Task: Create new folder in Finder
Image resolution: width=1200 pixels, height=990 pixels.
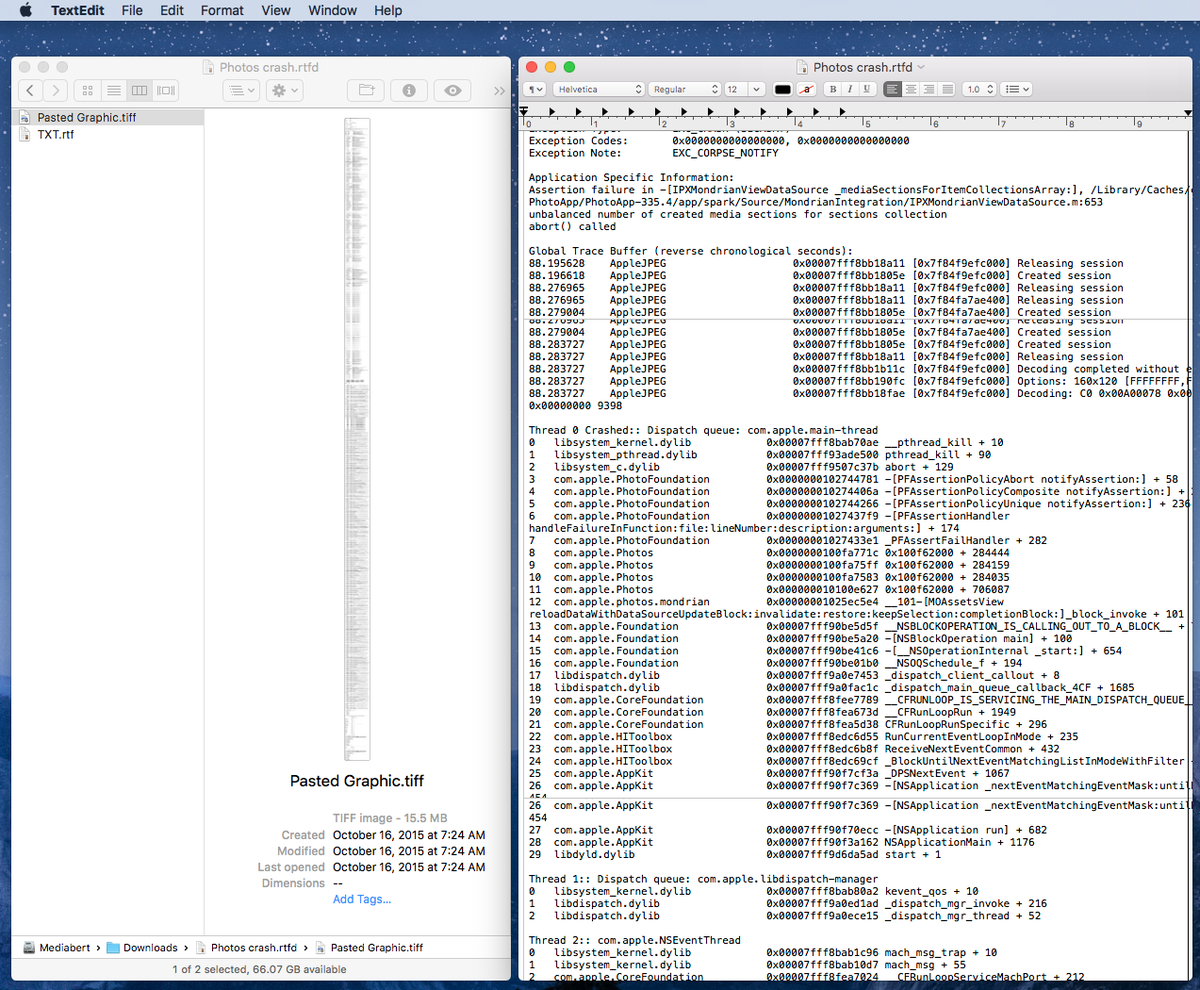Action: click(x=365, y=90)
